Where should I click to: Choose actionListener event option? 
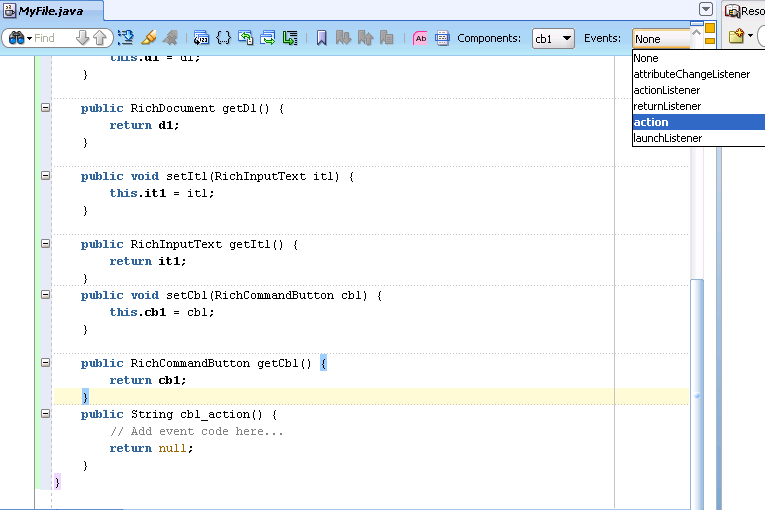699,90
